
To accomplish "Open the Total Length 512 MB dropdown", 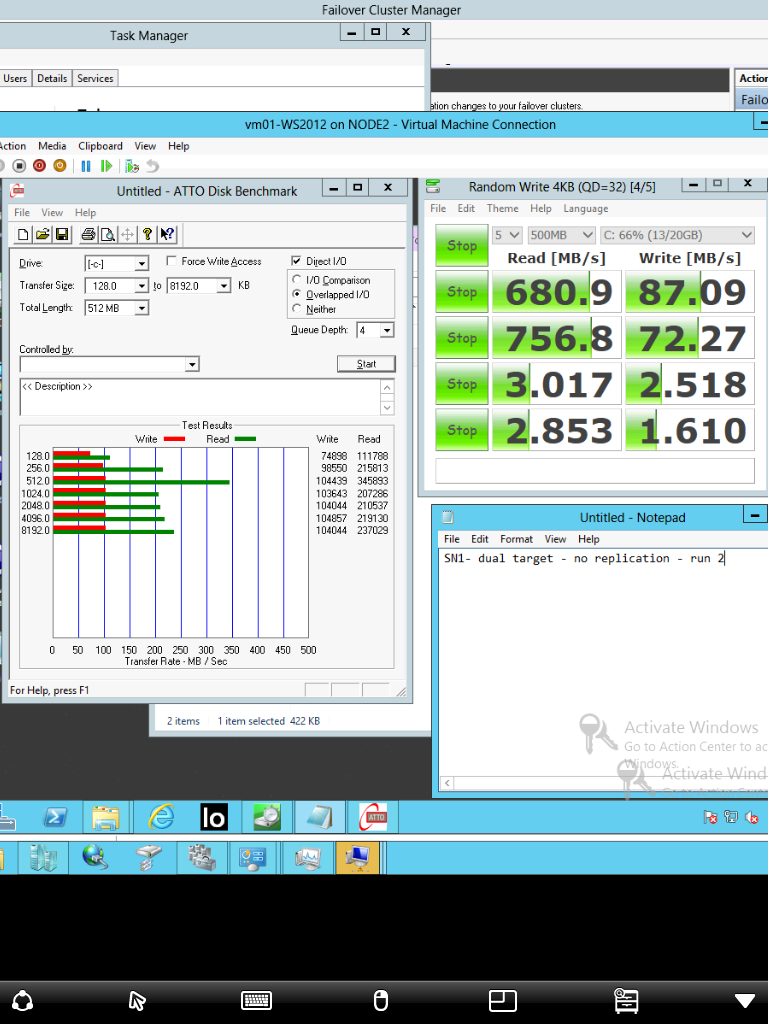I will (x=142, y=308).
